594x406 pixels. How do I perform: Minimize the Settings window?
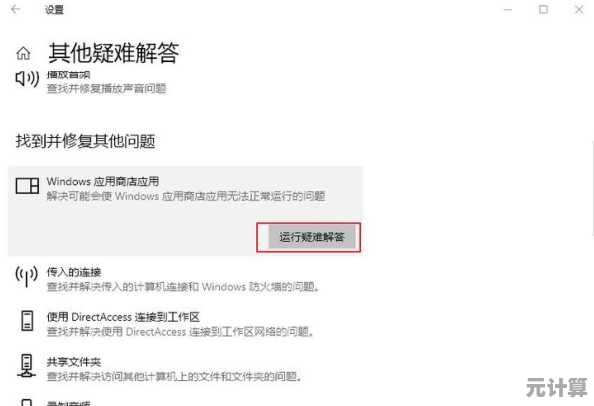tap(508, 9)
